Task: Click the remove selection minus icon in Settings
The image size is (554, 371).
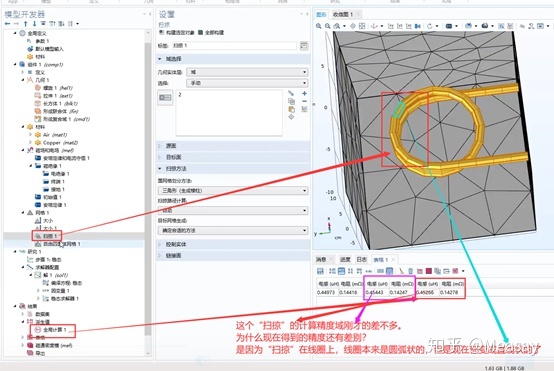Action: coord(304,101)
